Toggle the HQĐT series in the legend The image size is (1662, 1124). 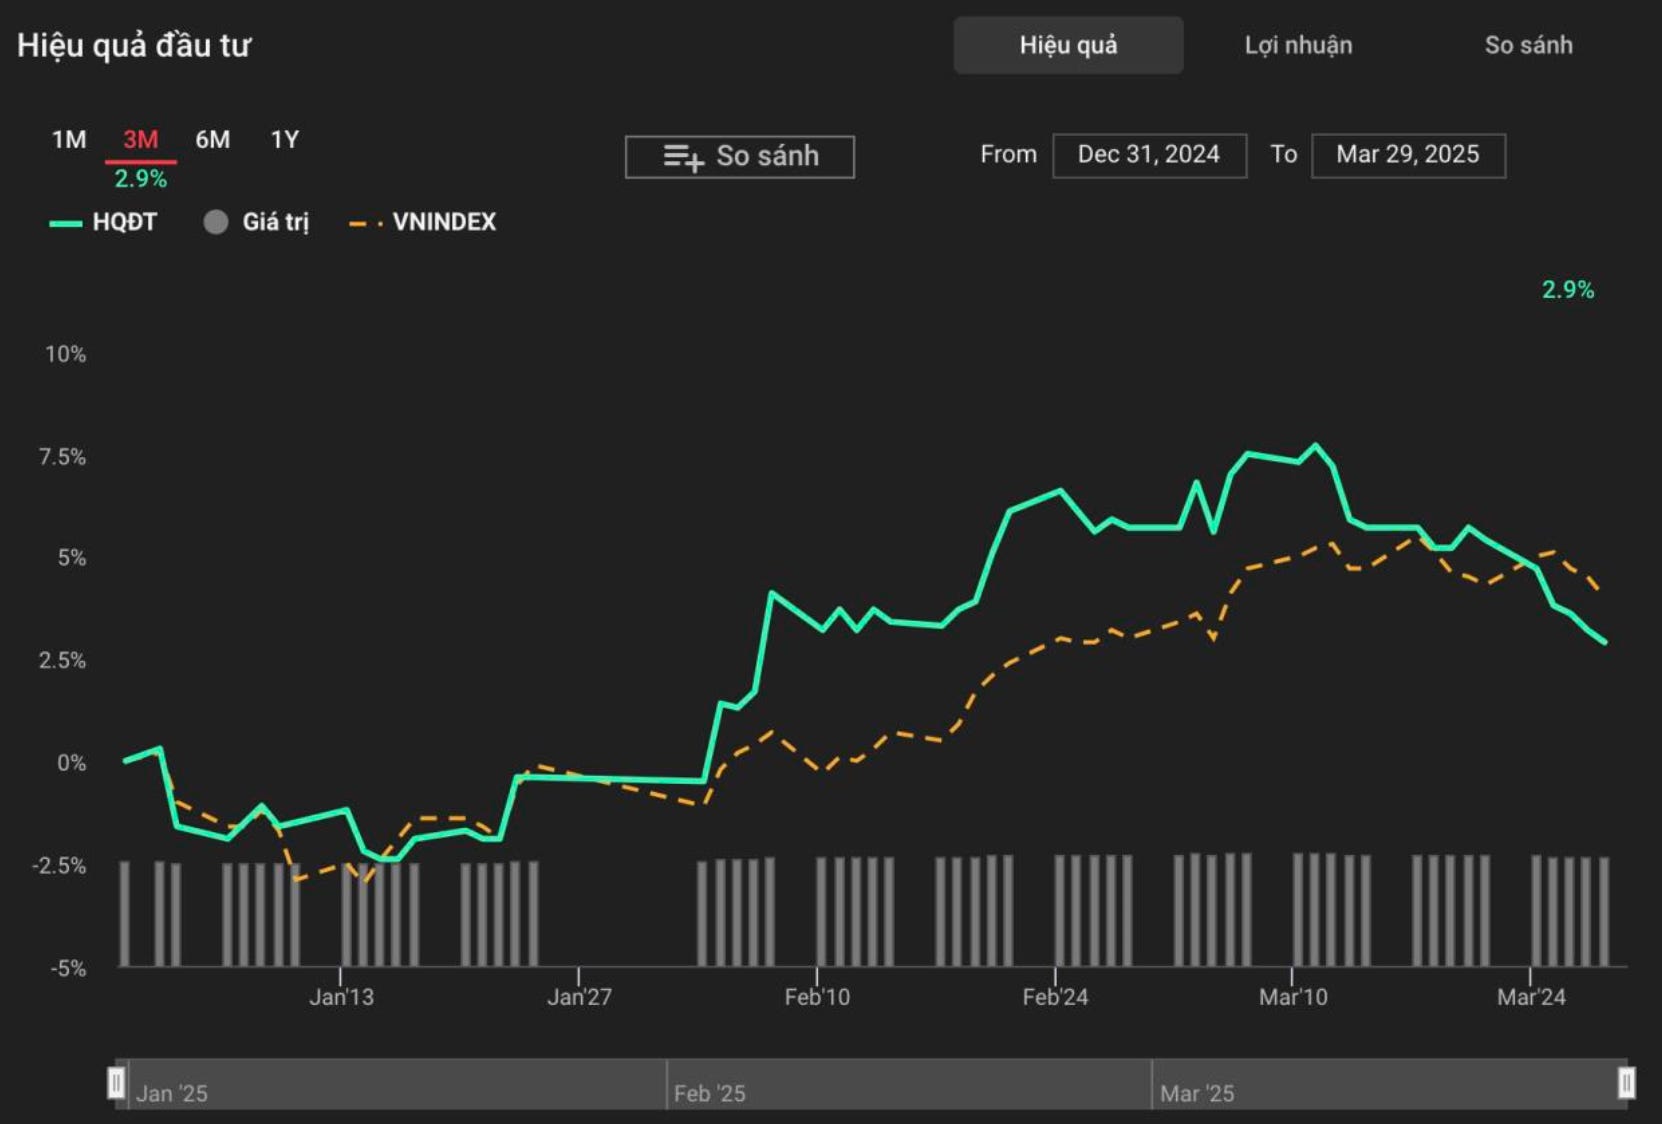[104, 222]
